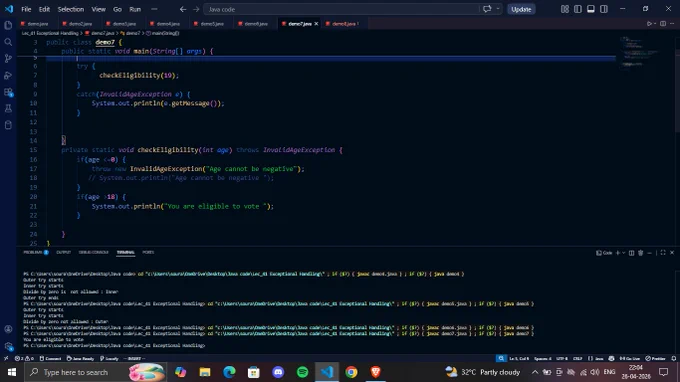Image resolution: width=680 pixels, height=382 pixels.
Task: Open the Output panel tab
Action: 63,252
